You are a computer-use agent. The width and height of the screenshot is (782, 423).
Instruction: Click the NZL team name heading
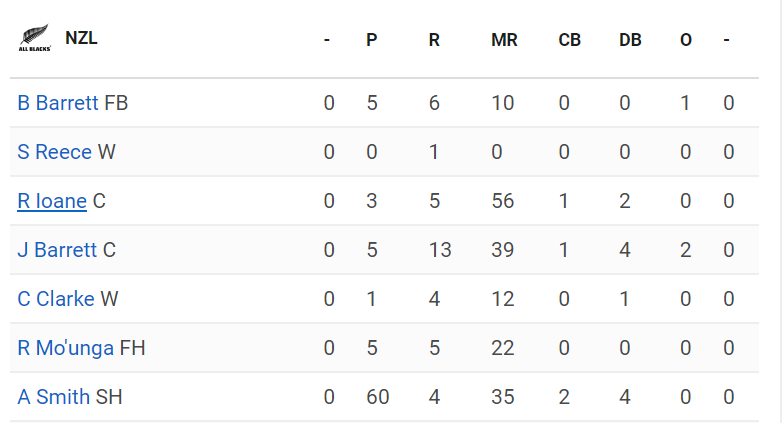(81, 38)
